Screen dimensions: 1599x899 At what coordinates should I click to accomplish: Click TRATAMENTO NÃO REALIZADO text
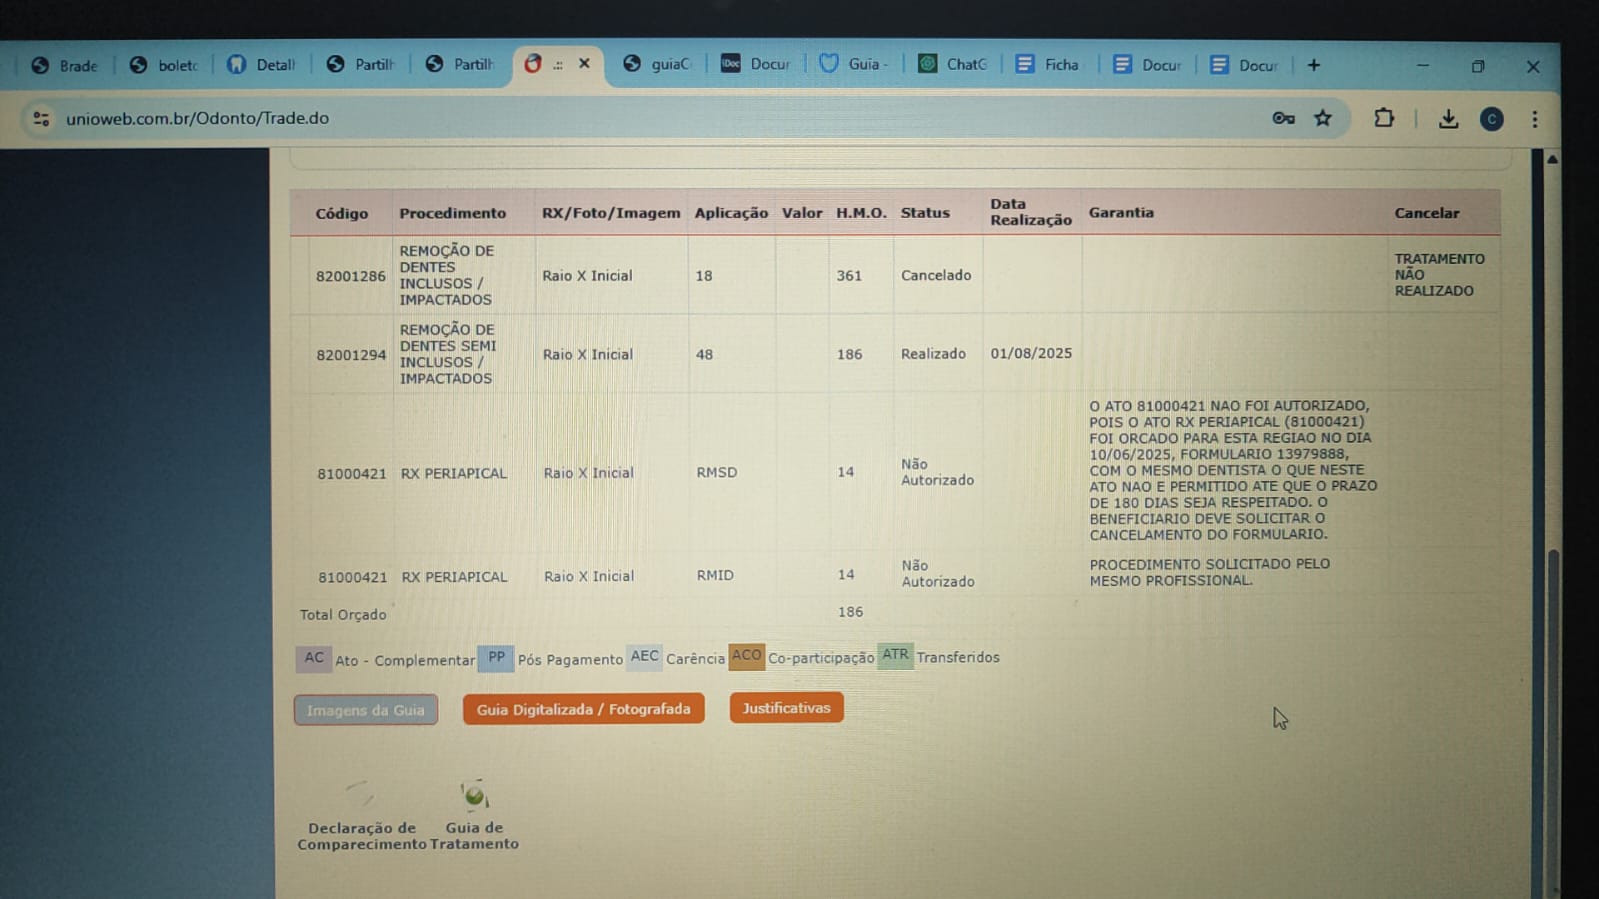[x=1440, y=275]
